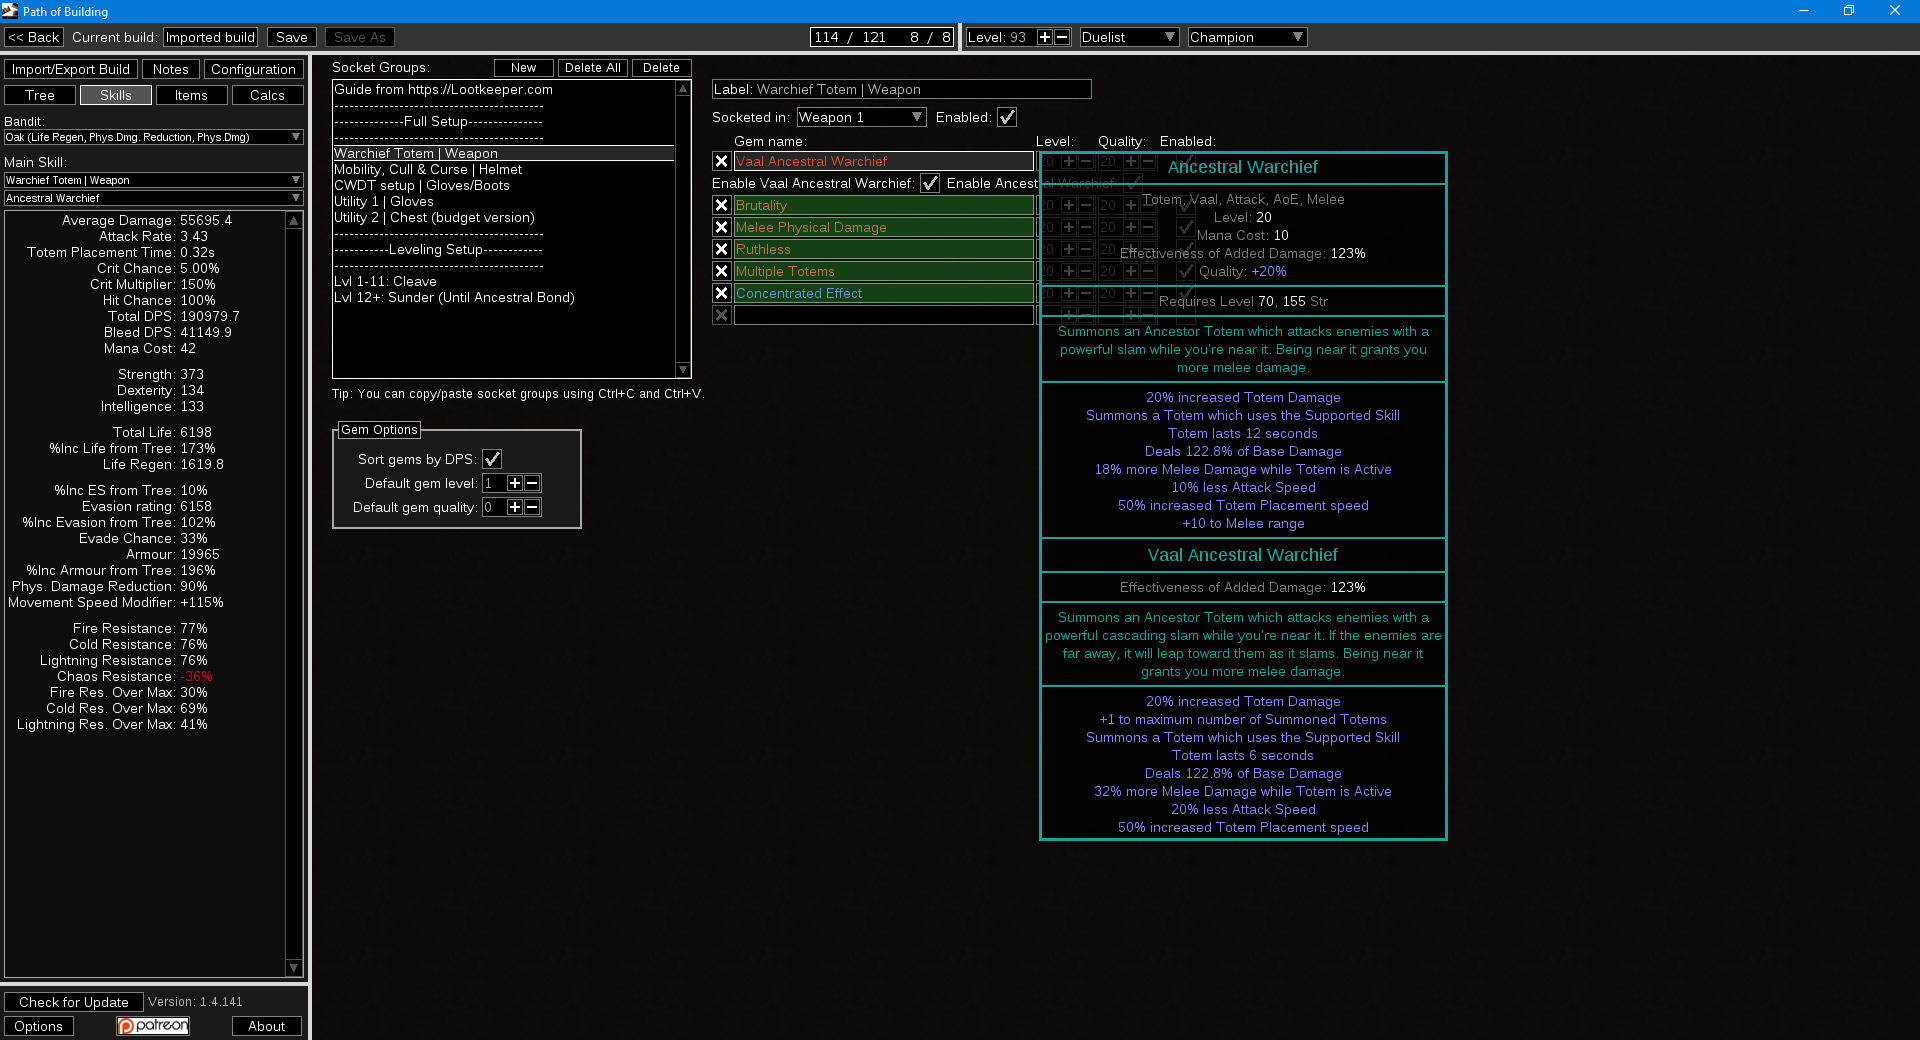Select Mobility, Cull & Curse socket group
1920x1040 pixels.
(504, 169)
